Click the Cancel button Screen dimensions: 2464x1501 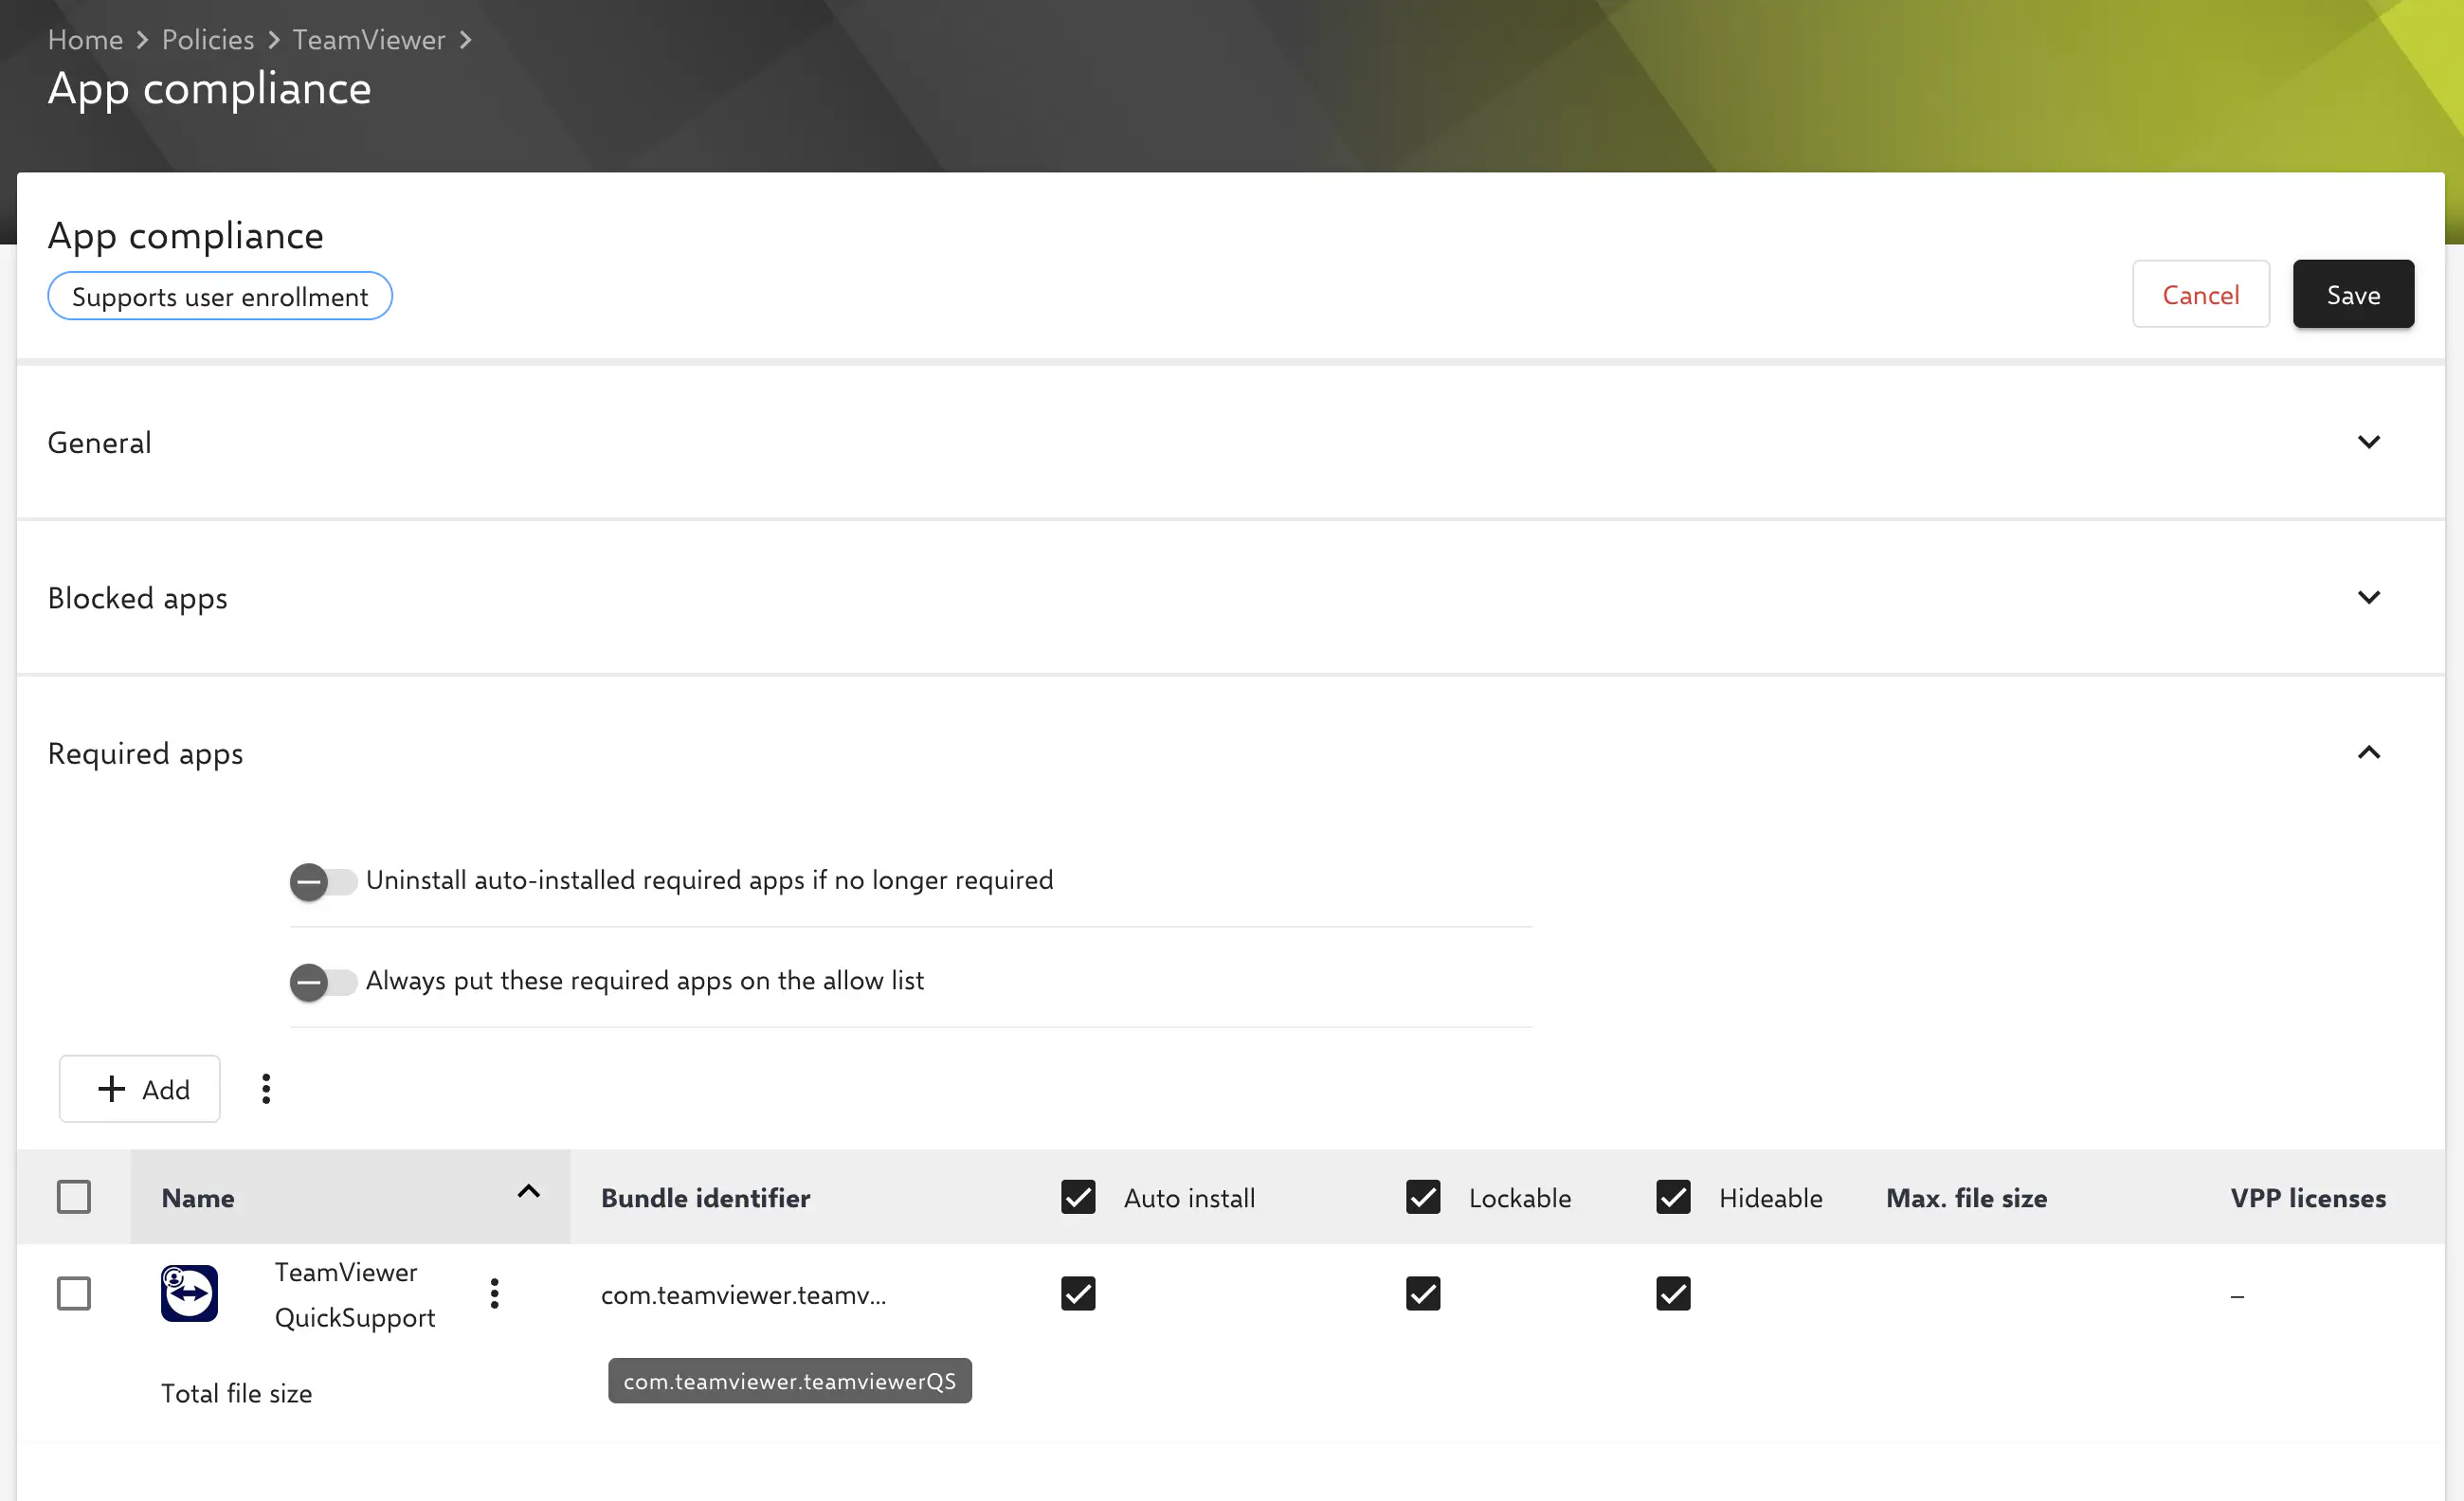[2200, 294]
